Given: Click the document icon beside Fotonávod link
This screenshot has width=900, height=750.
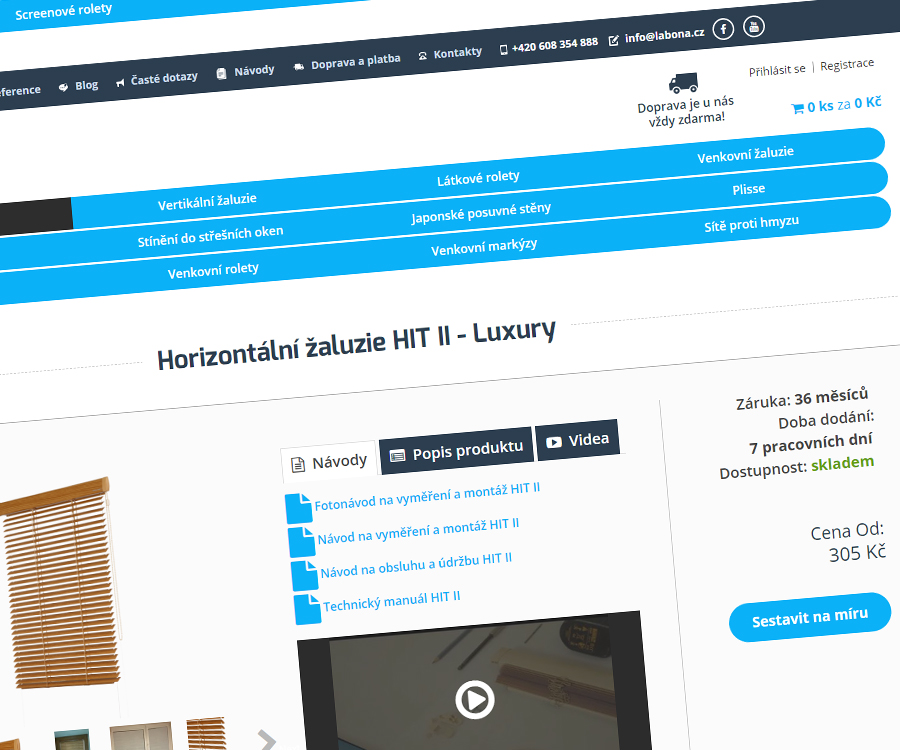Looking at the screenshot, I should click(298, 508).
